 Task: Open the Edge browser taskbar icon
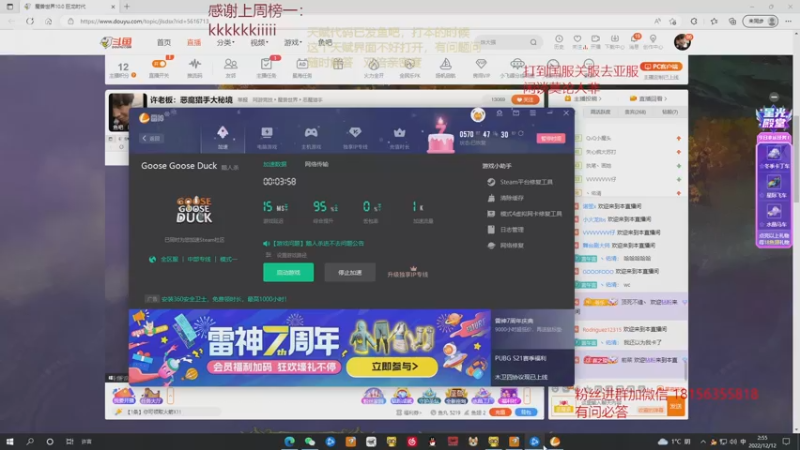click(289, 441)
